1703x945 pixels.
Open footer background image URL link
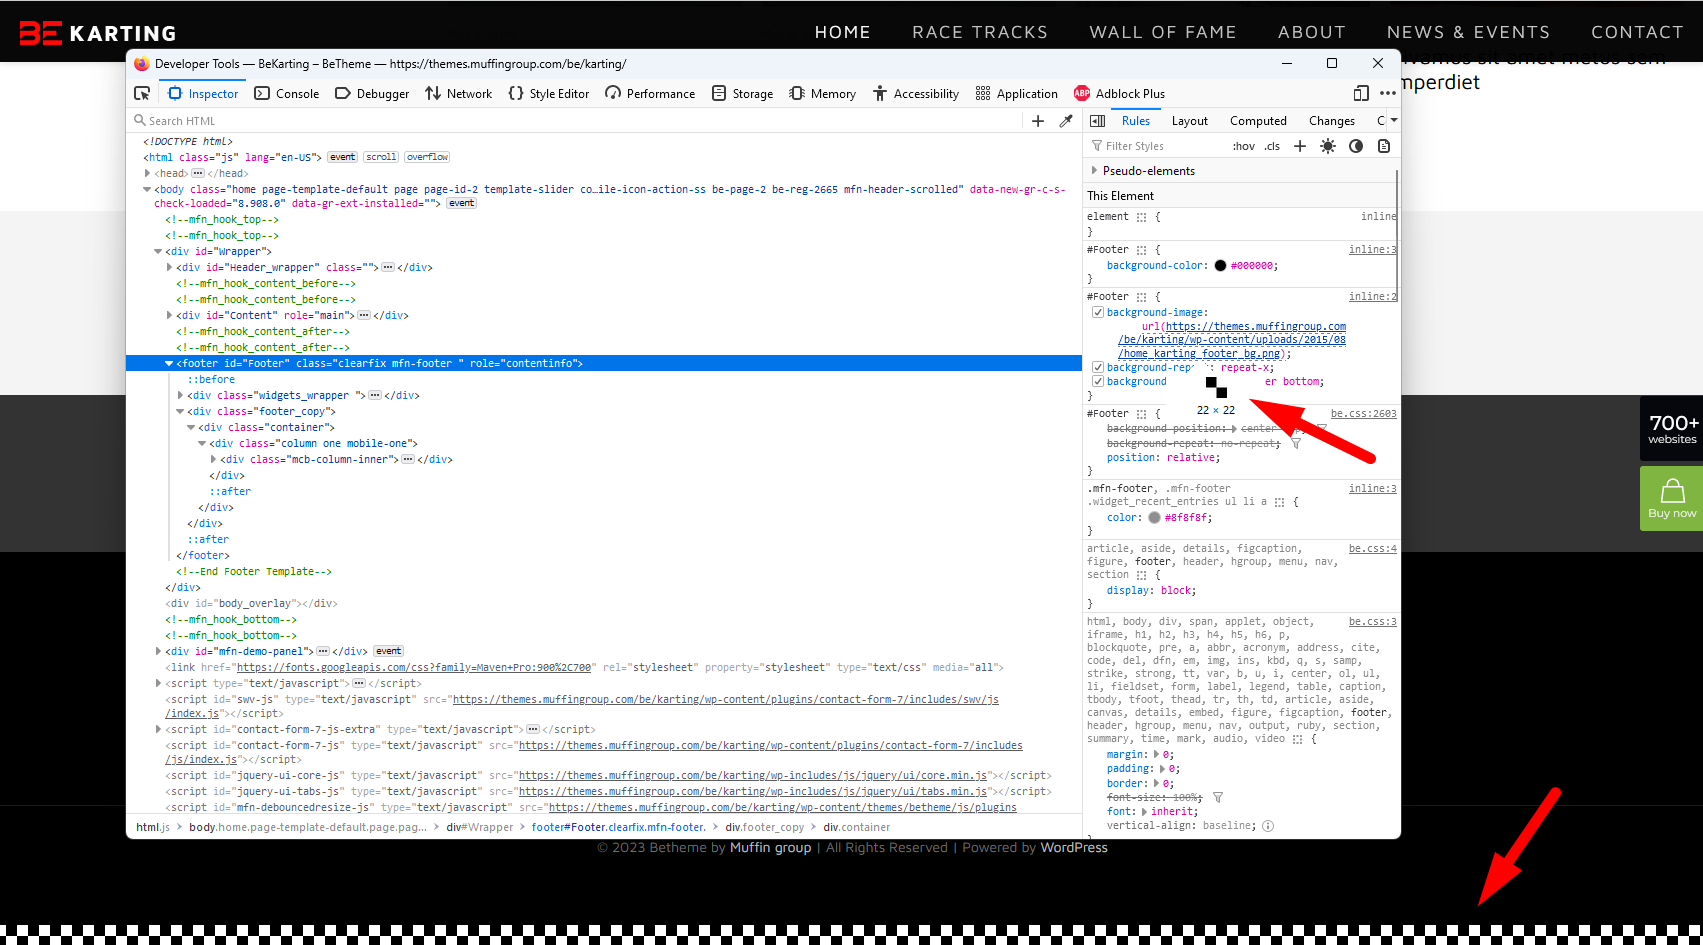coord(1234,340)
